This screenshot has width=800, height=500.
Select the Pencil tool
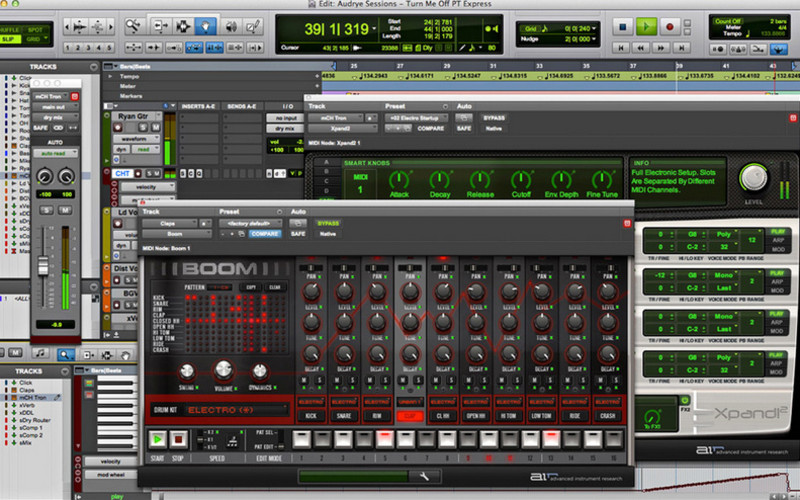coord(253,26)
